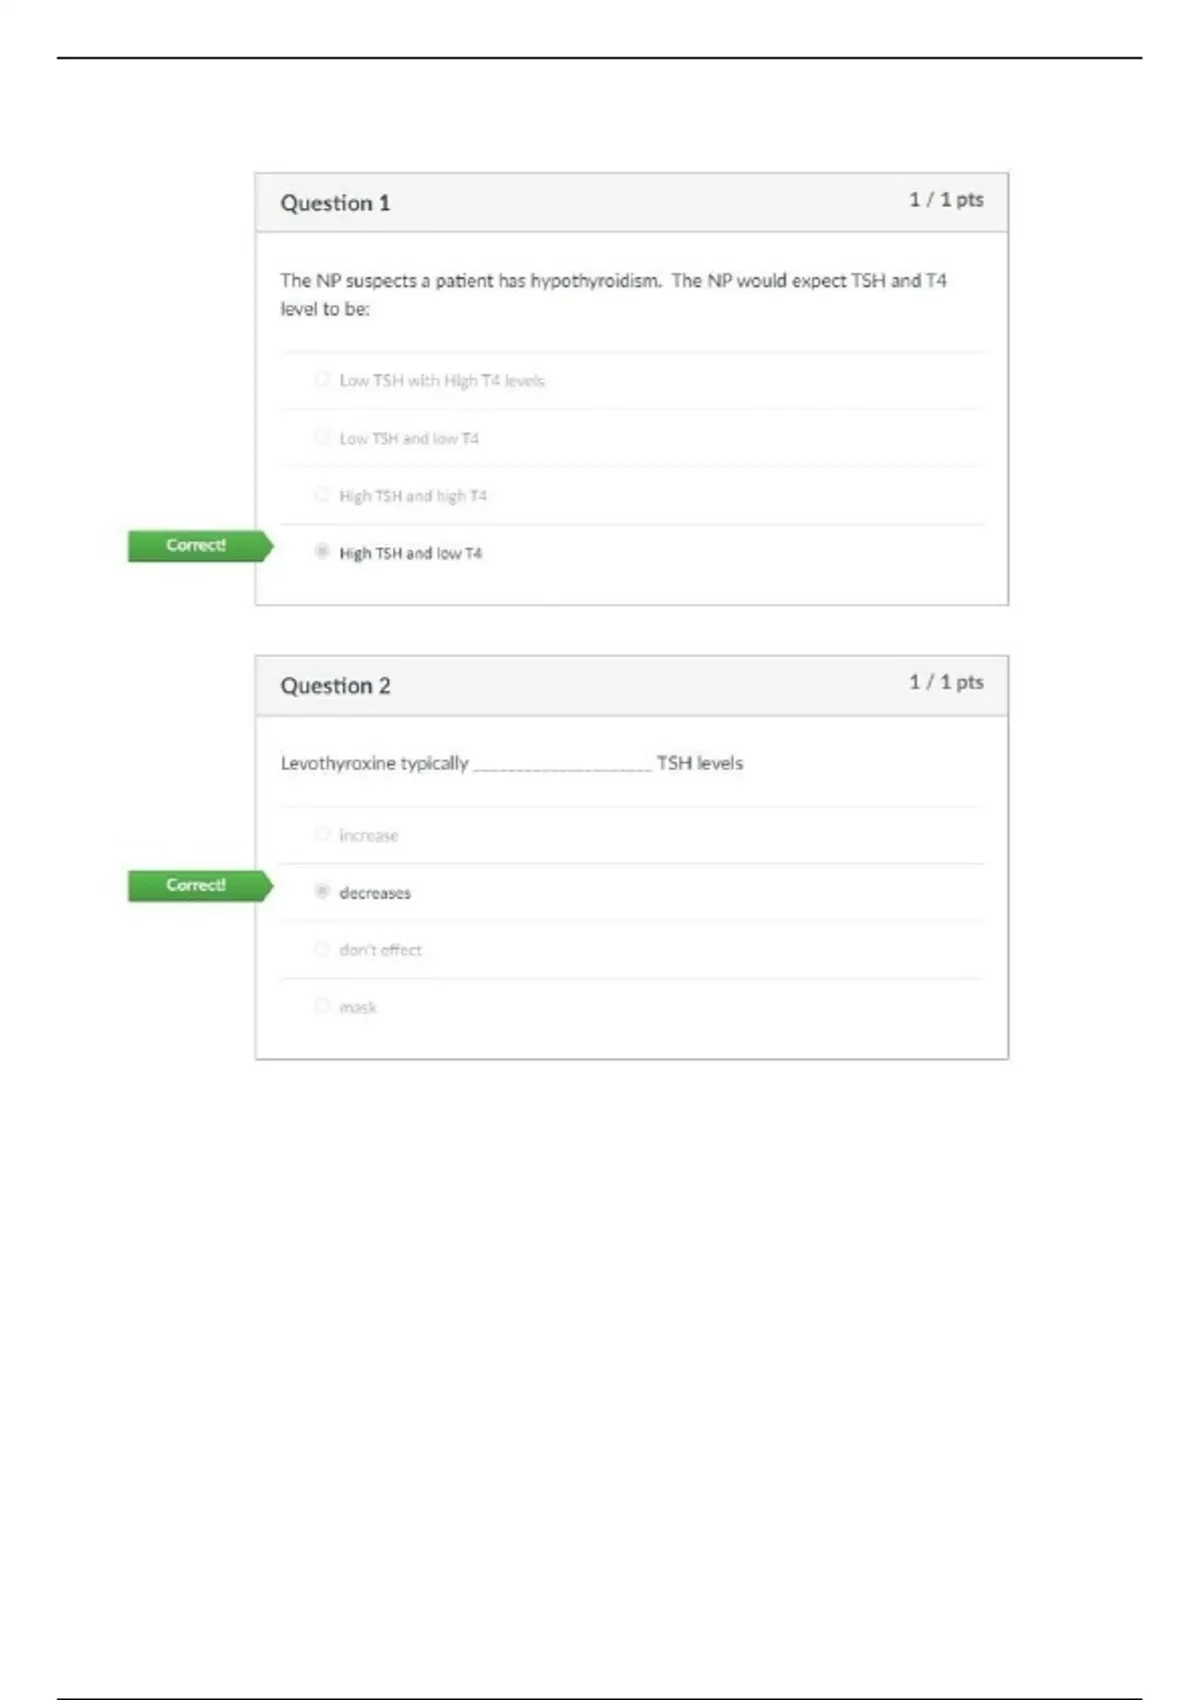Click the 'Low TSH with High T4 levels' answer text

pyautogui.click(x=442, y=381)
